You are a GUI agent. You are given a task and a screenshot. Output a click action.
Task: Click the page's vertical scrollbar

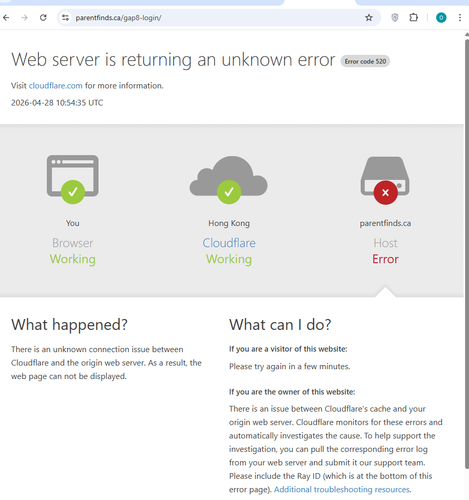pos(466,253)
